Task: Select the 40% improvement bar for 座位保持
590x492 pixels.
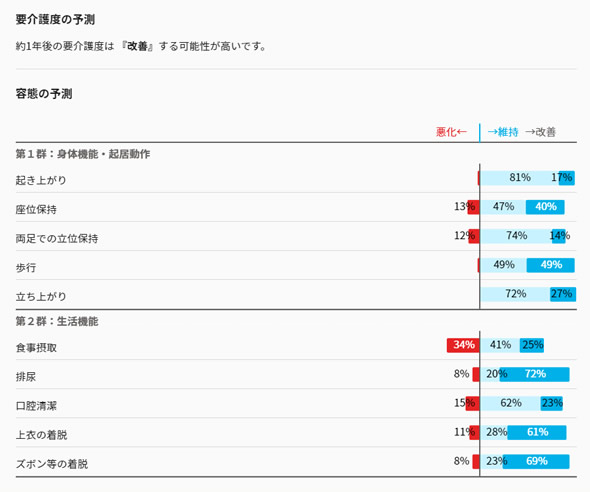Action: coord(545,207)
